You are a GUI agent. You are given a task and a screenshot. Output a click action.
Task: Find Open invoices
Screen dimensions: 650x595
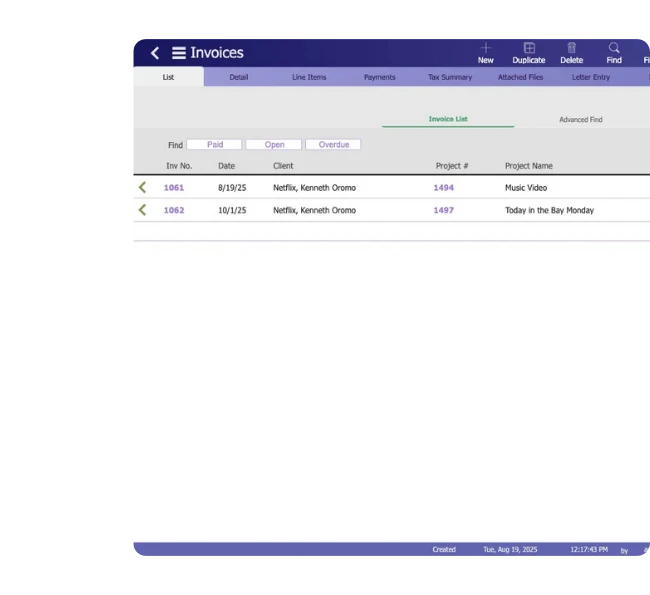point(274,144)
